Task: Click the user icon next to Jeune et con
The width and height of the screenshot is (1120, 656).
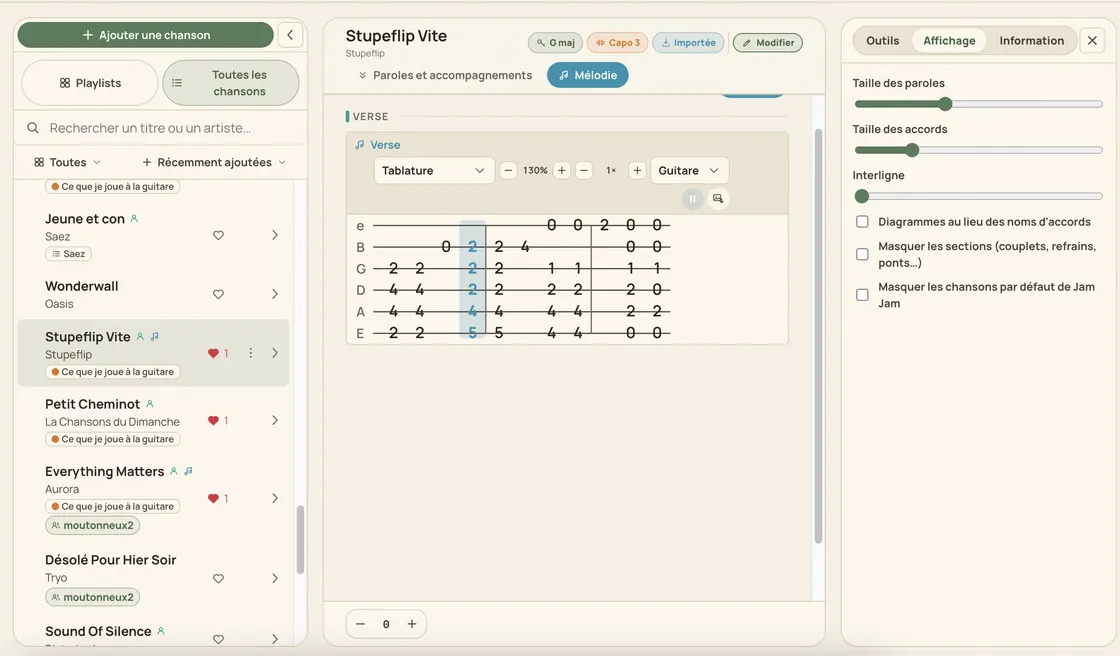Action: (134, 219)
